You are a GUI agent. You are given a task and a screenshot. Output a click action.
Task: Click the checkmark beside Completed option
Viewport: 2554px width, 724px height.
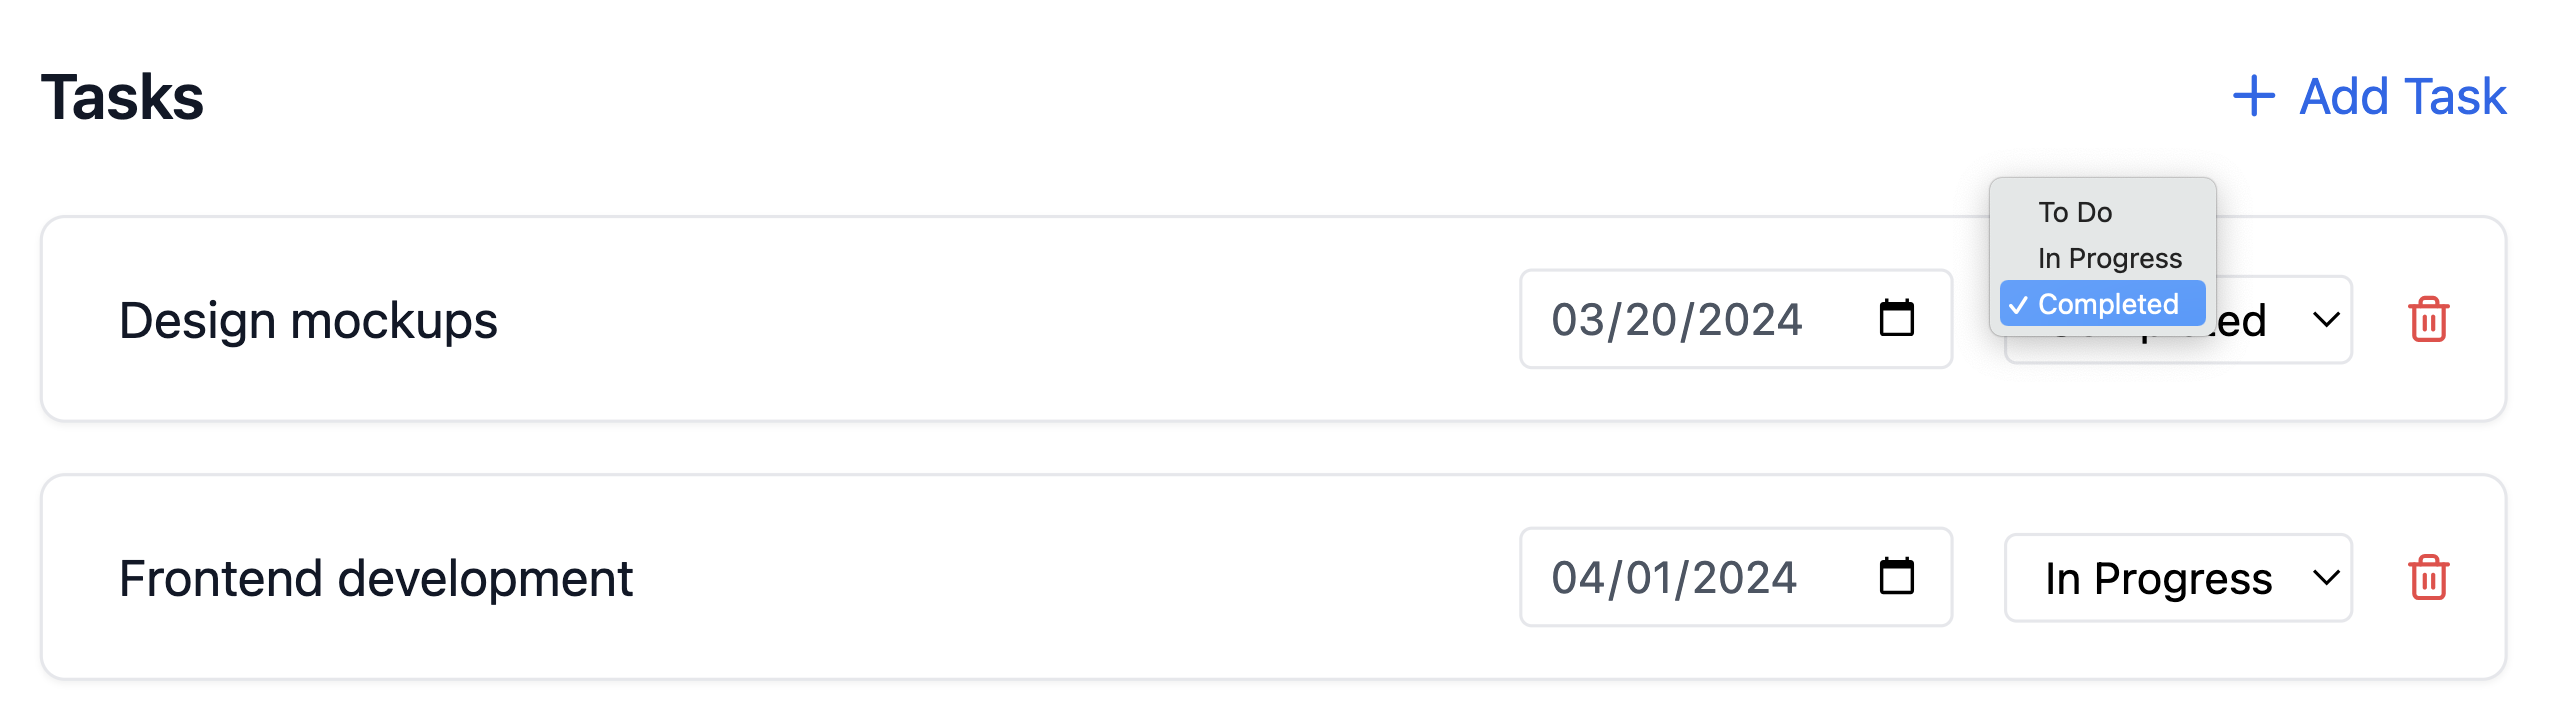2019,304
